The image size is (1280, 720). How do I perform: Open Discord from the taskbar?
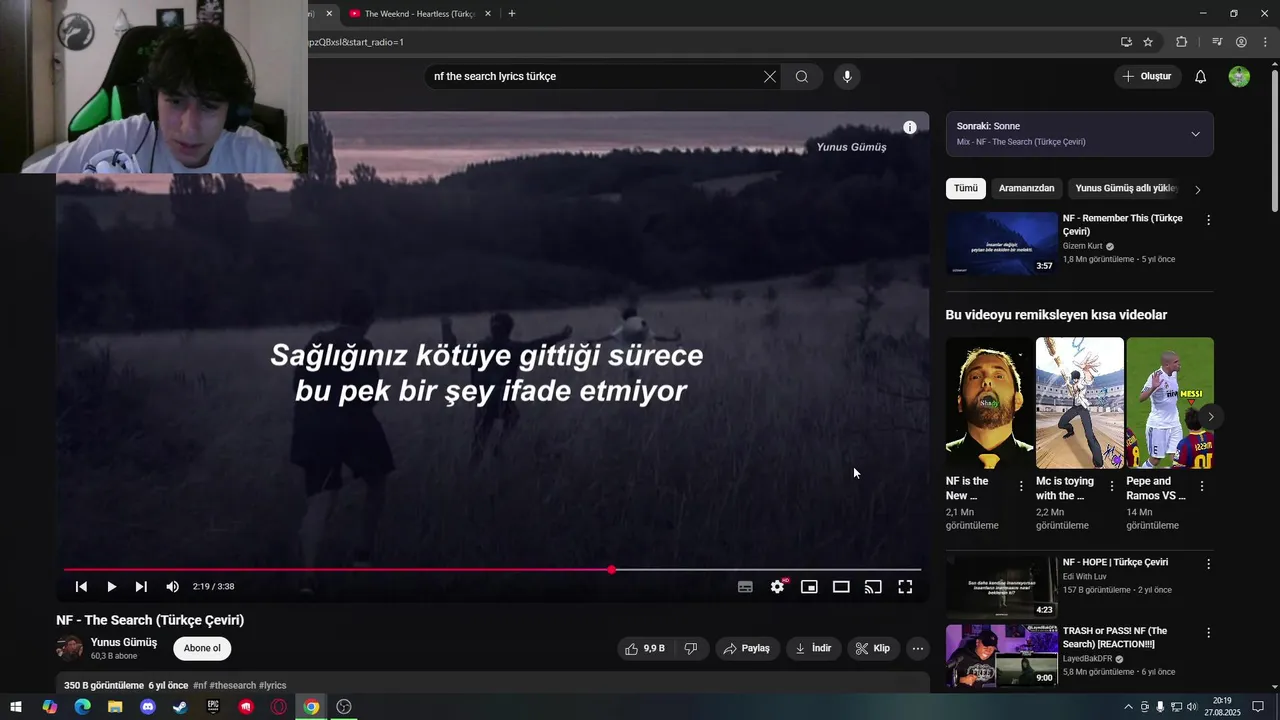click(148, 707)
